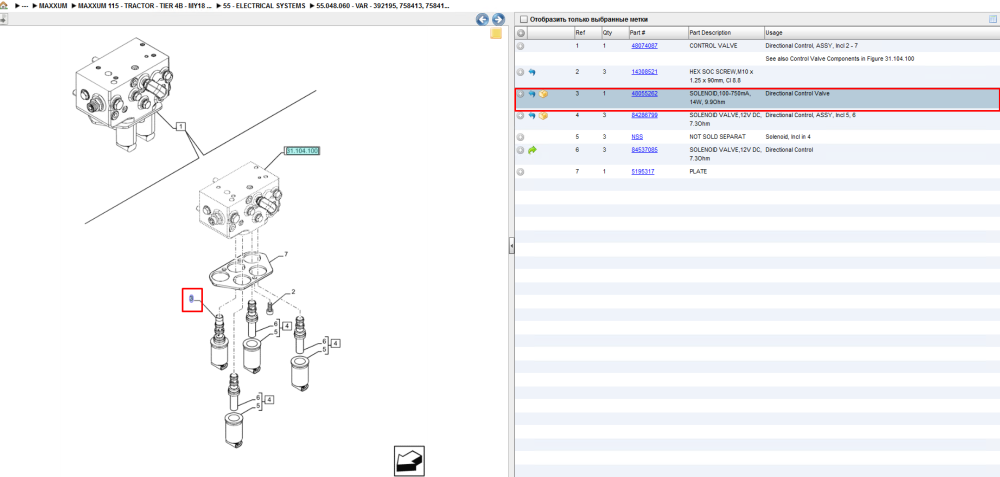Click the large return arrow icon below diagram

409,460
